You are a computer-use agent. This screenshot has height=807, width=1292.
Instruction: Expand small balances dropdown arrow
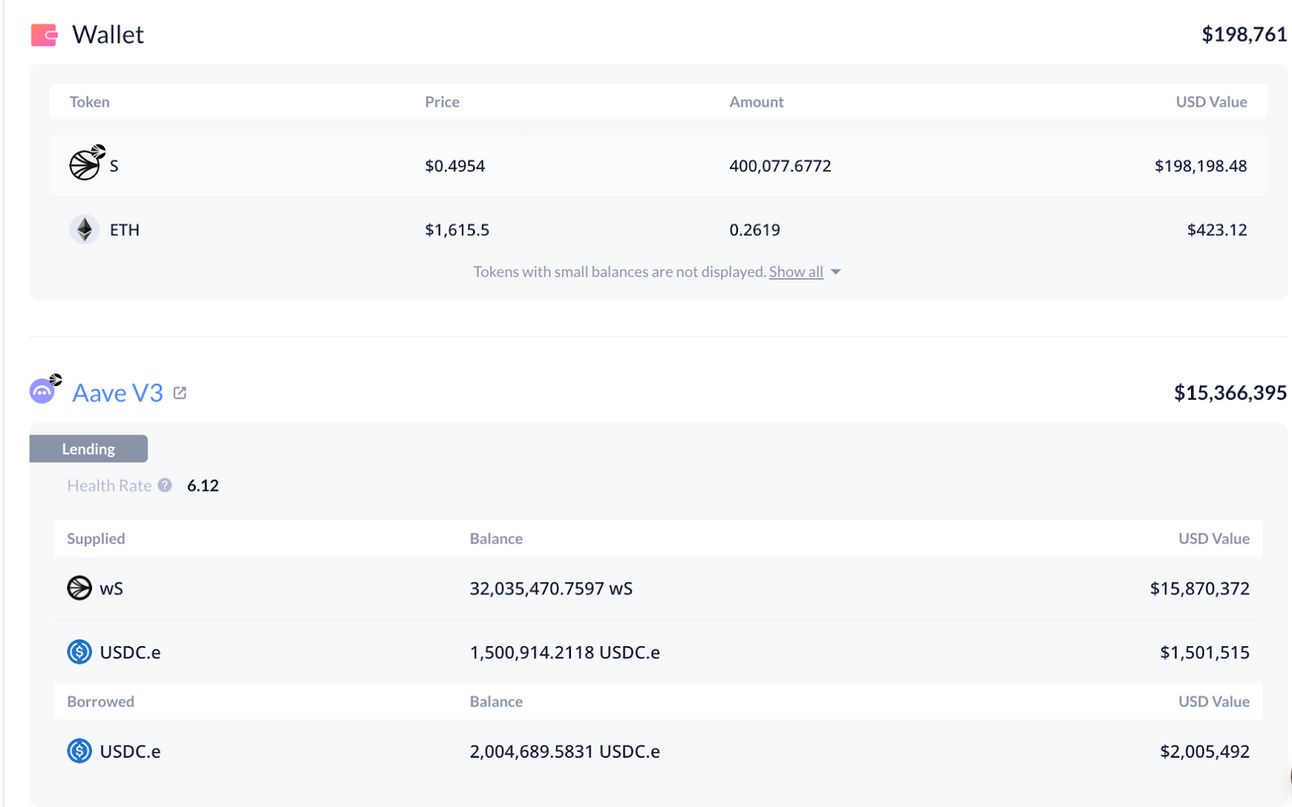click(x=836, y=272)
